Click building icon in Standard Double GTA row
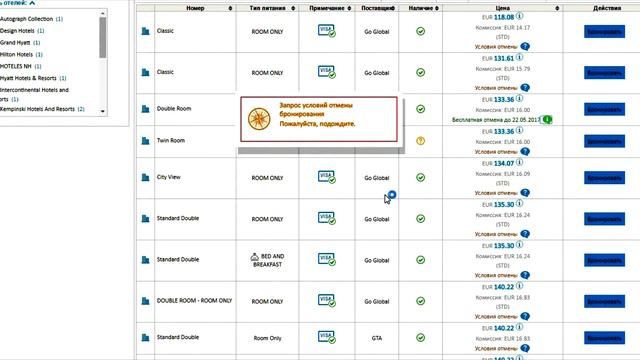Image resolution: width=640 pixels, height=360 pixels. coord(145,338)
